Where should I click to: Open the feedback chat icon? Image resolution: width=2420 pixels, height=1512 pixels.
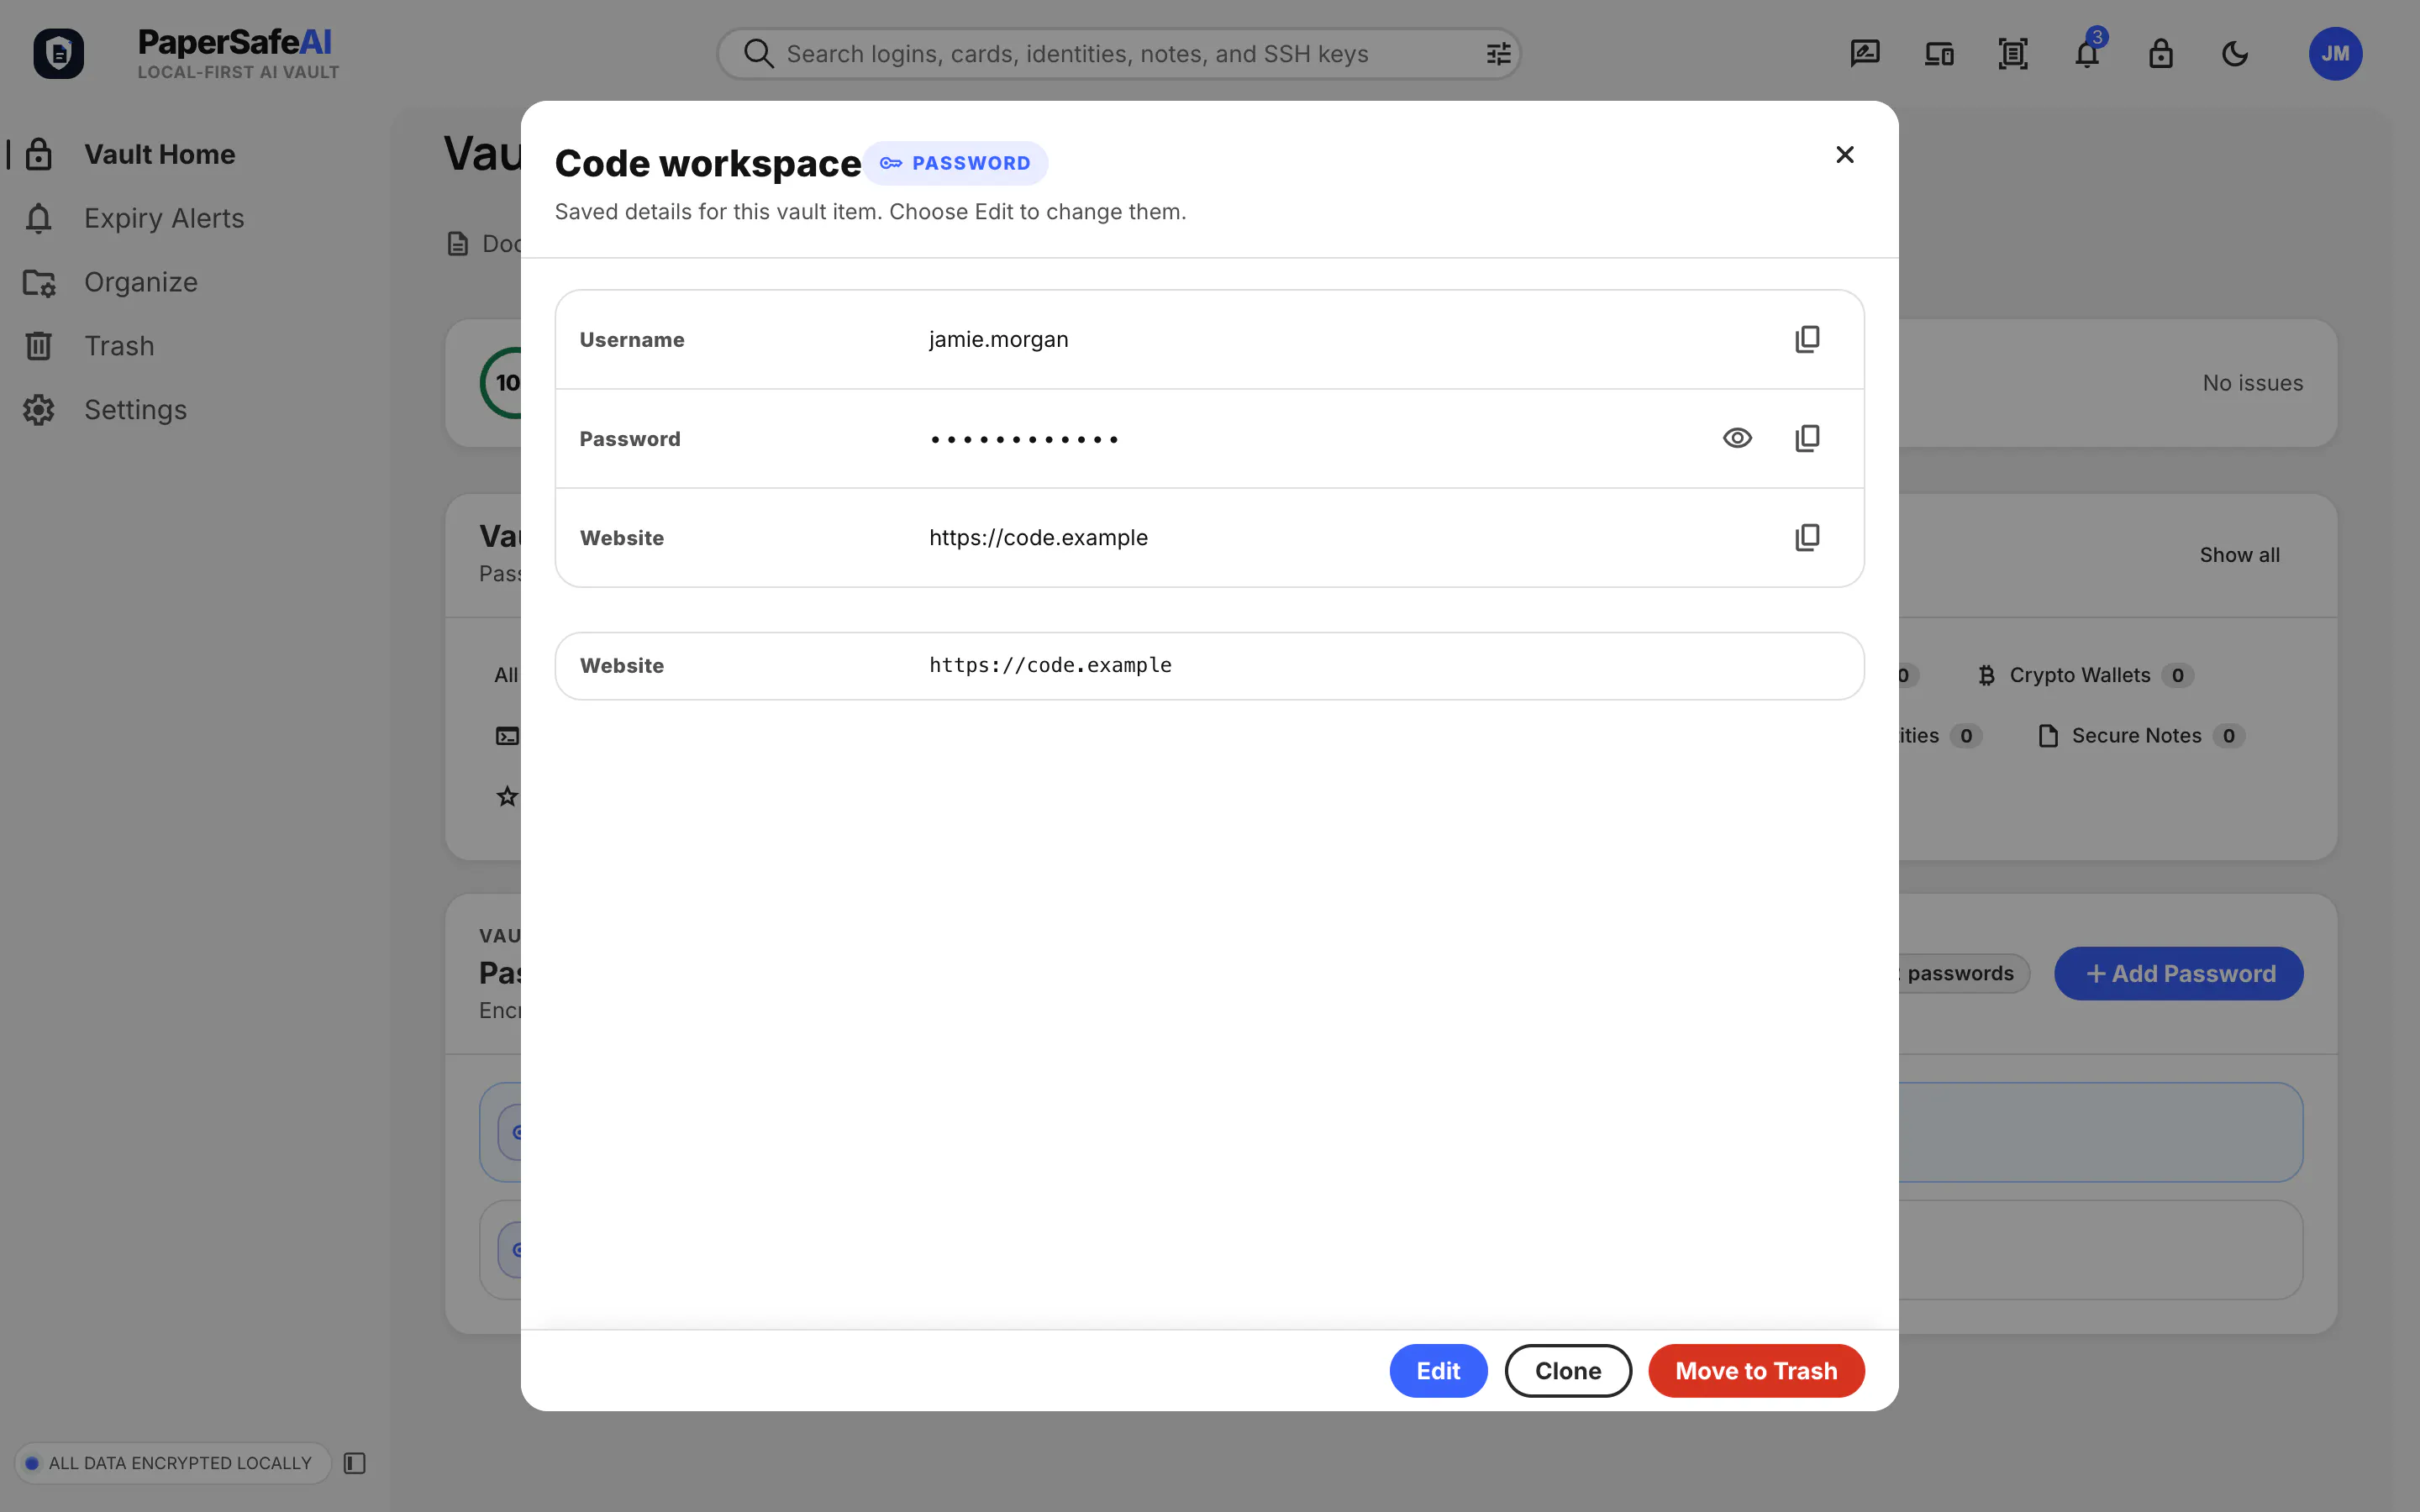[x=1865, y=54]
